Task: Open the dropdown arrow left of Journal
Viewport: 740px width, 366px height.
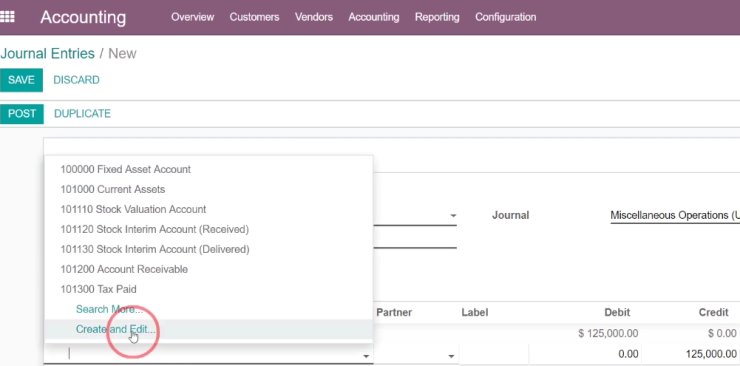Action: pos(453,216)
